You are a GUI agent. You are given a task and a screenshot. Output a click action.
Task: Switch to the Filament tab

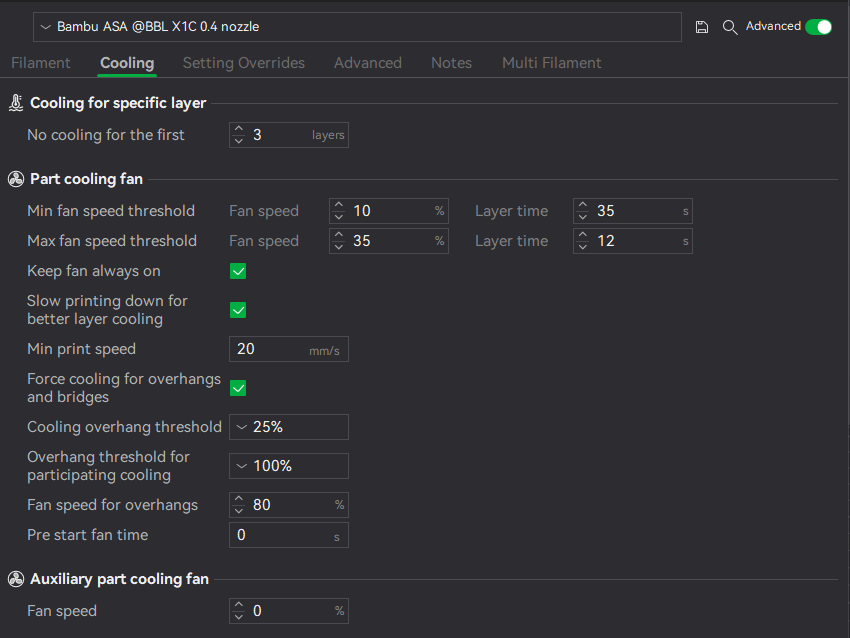pos(41,63)
